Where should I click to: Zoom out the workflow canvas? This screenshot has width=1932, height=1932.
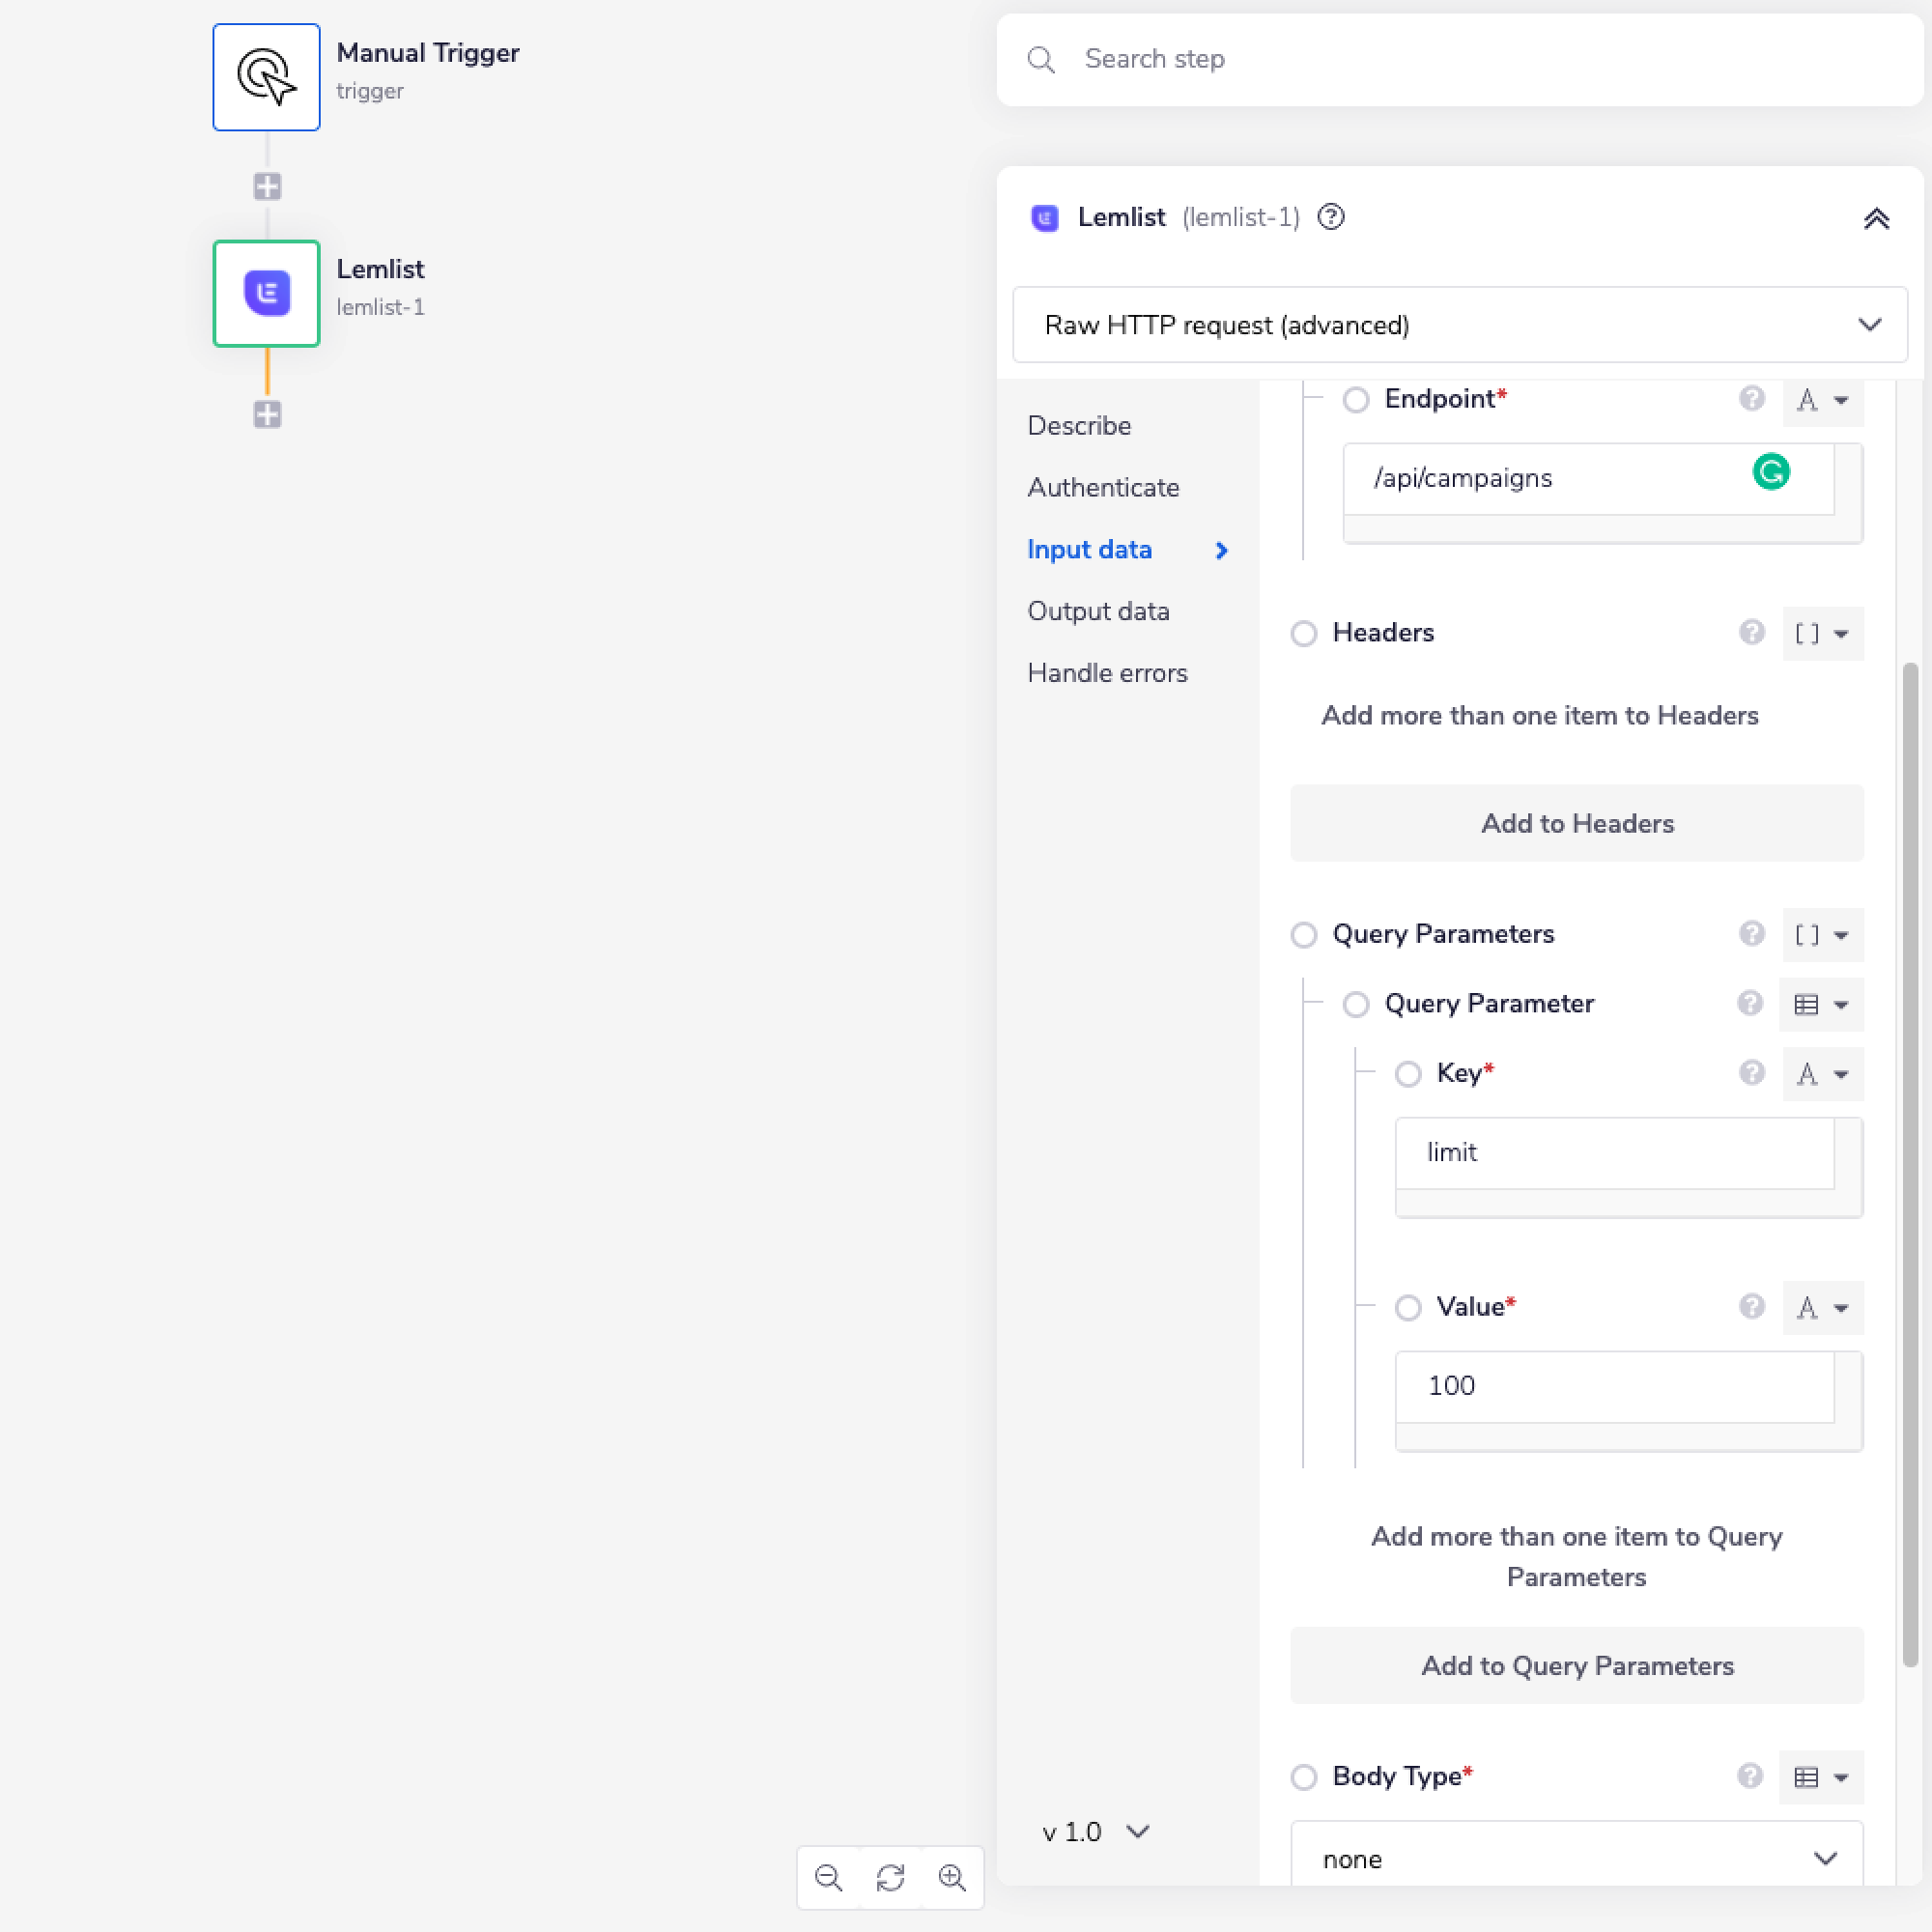(828, 1878)
